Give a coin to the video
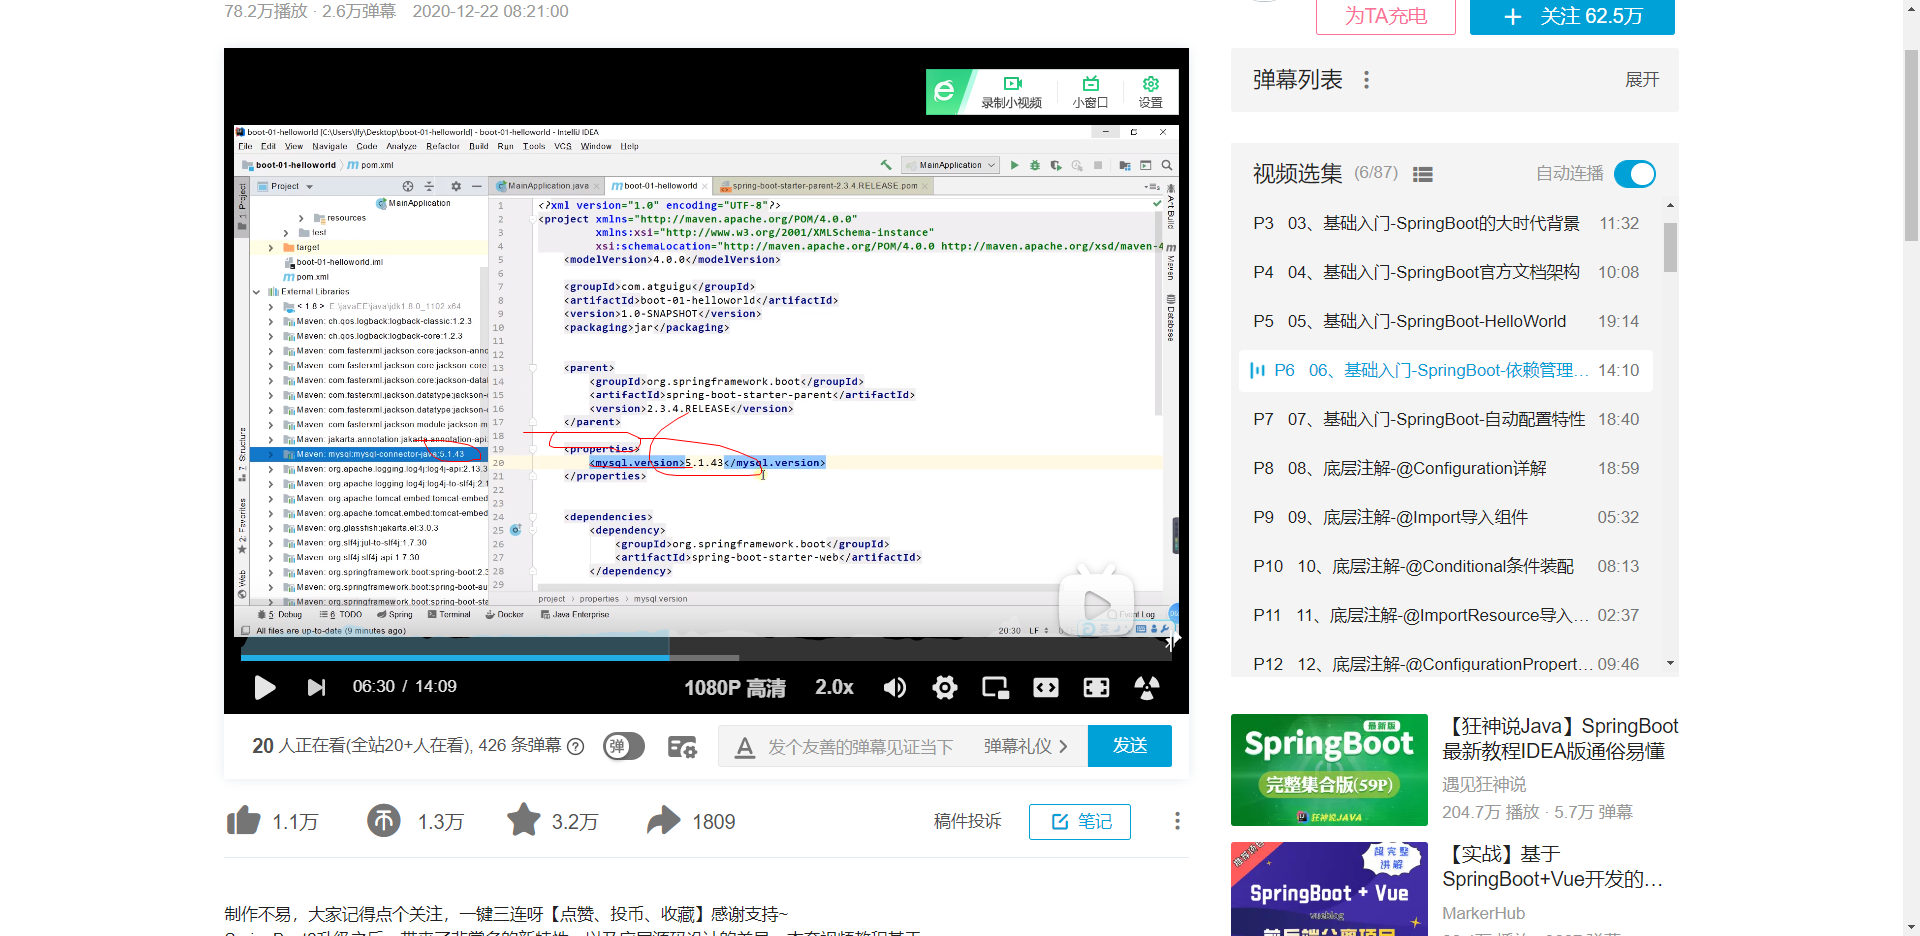 [x=383, y=821]
